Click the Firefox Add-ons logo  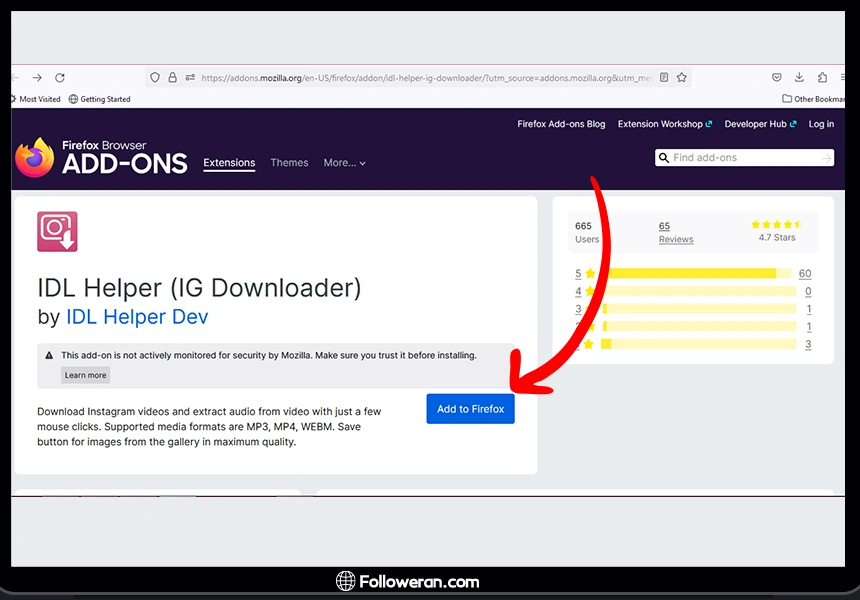[101, 158]
